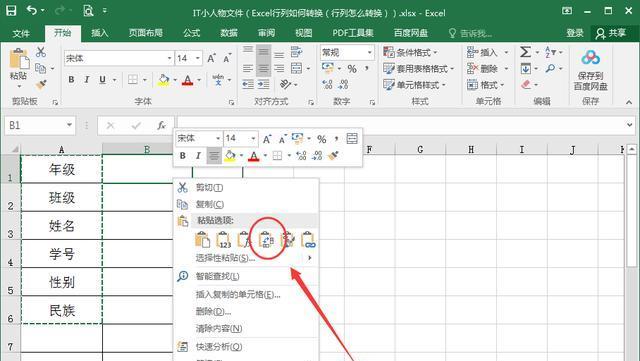Choose the first plain Paste option icon
The width and height of the screenshot is (640, 361).
(202, 239)
